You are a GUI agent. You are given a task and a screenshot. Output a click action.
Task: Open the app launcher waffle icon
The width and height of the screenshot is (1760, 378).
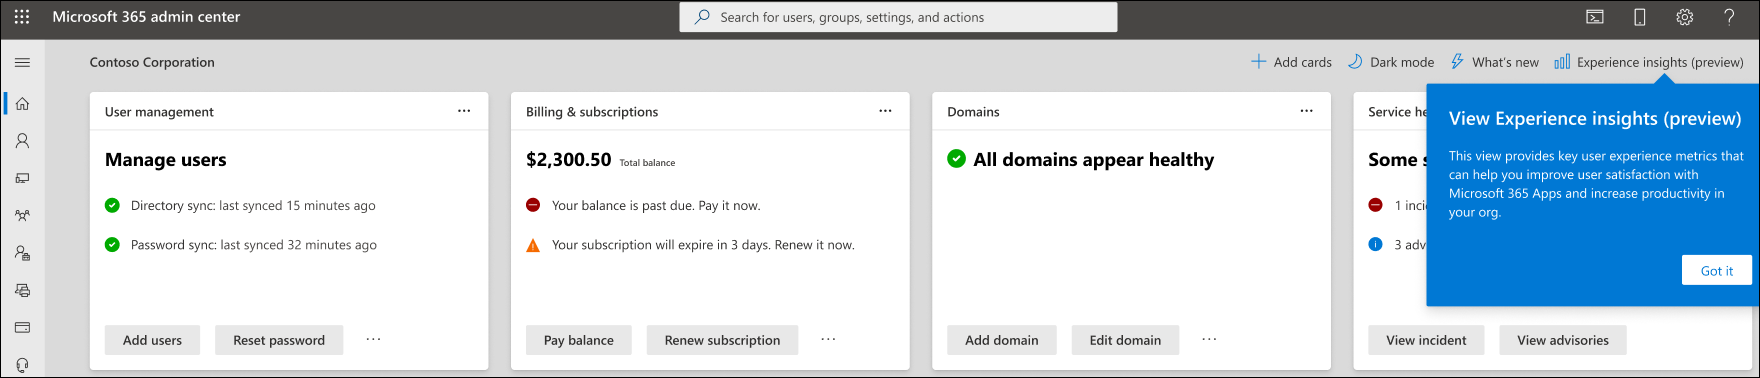point(22,17)
